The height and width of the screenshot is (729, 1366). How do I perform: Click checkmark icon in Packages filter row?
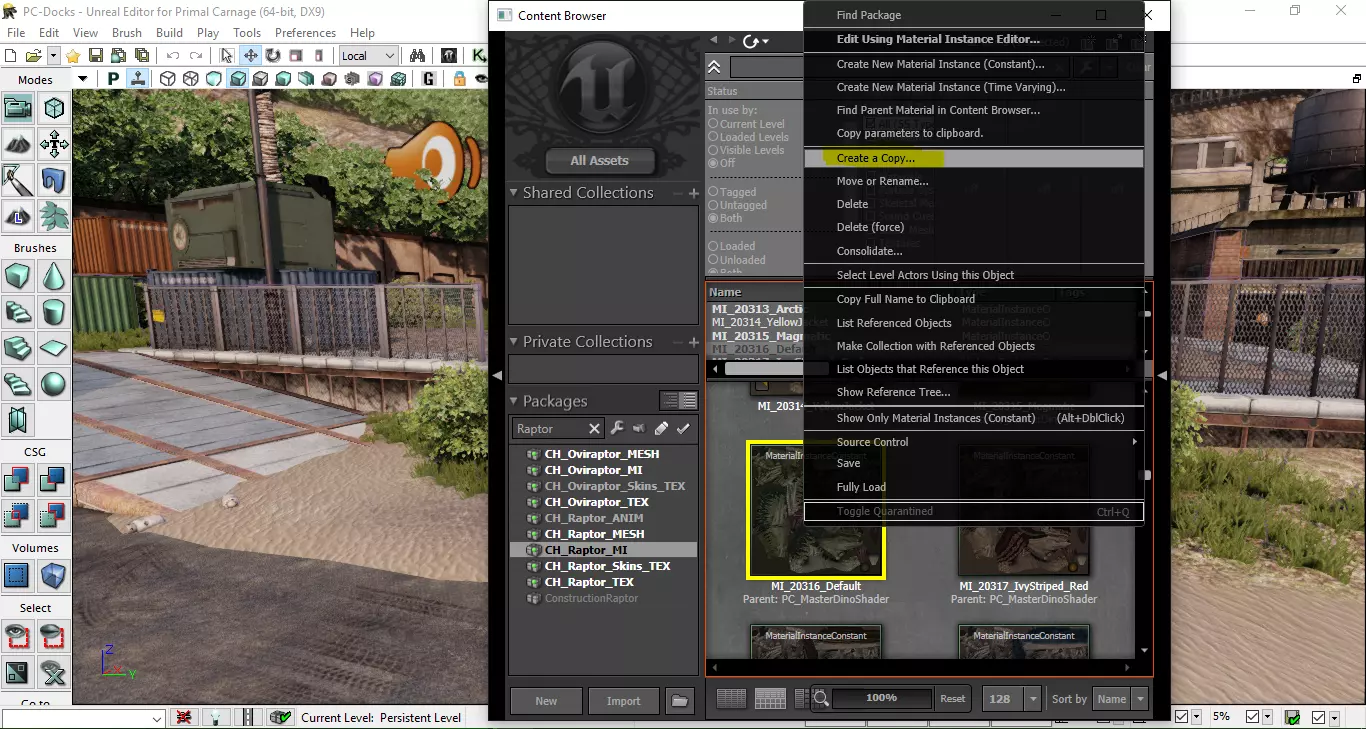683,428
